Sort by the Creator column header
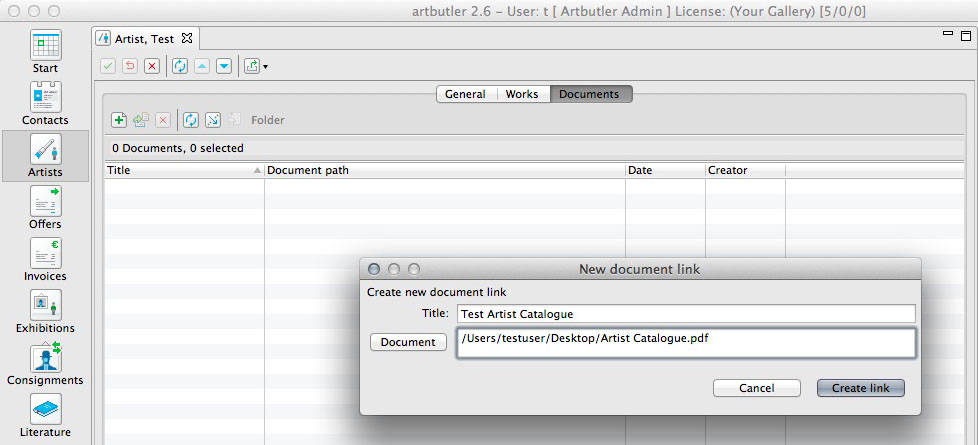The image size is (978, 445). coord(745,170)
